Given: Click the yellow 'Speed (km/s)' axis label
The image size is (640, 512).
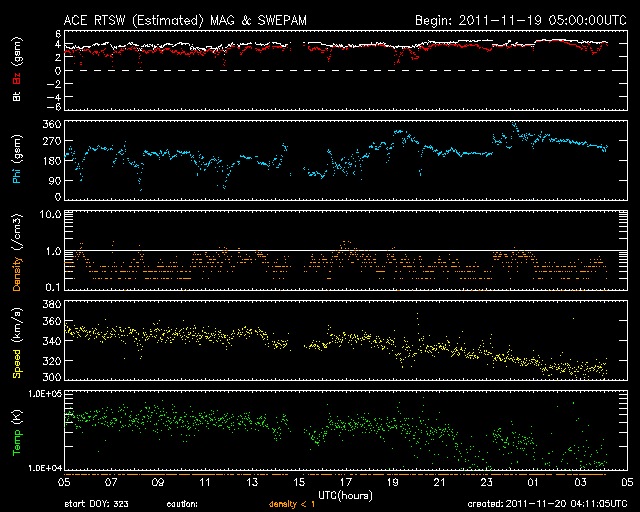Looking at the screenshot, I should coord(17,343).
